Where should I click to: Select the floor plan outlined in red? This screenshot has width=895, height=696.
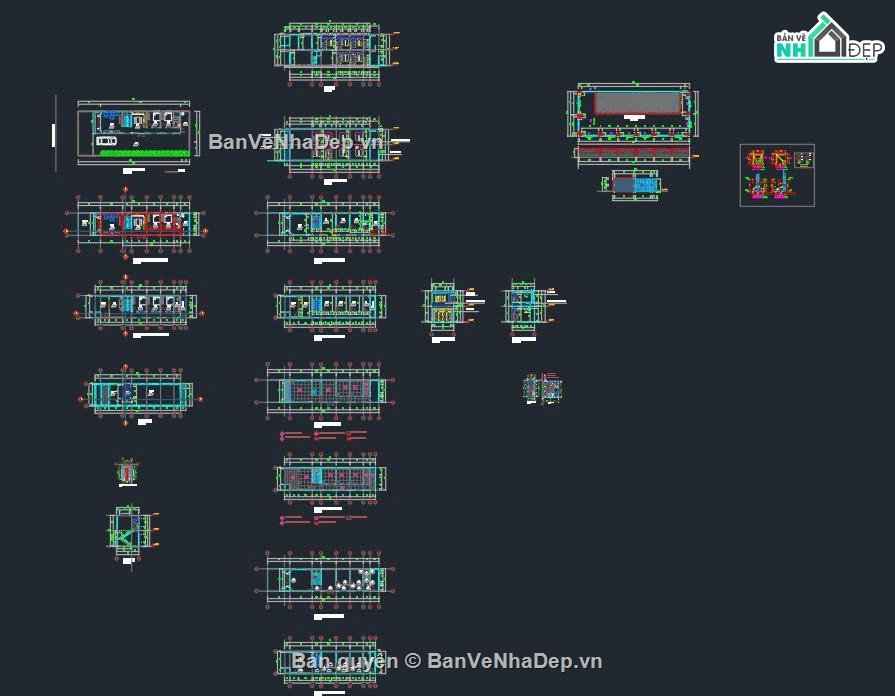136,223
